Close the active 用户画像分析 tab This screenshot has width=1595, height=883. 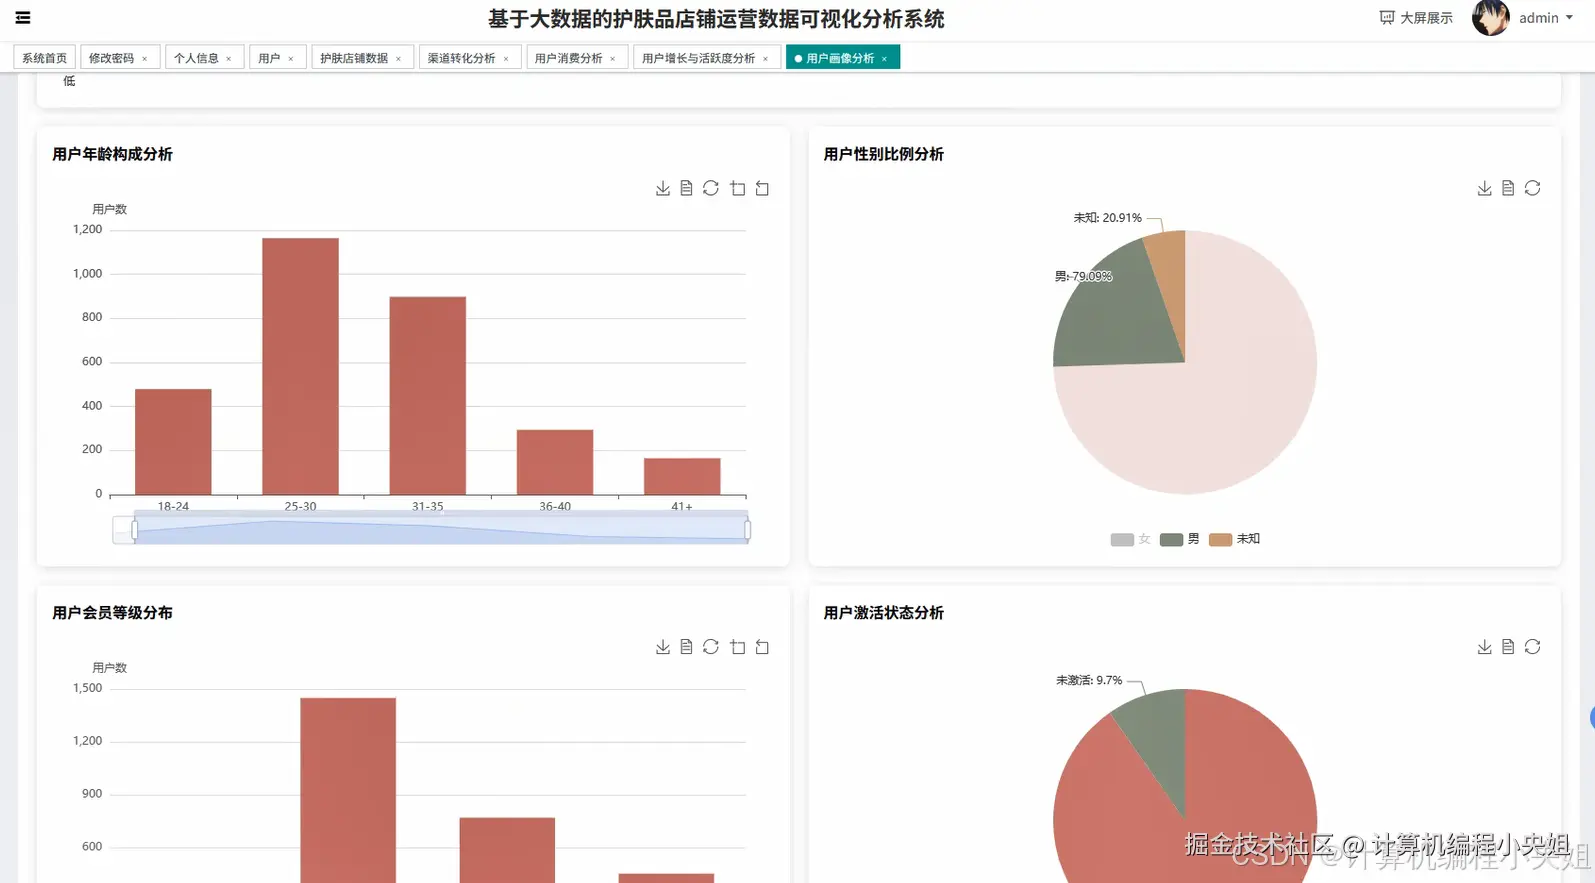tap(885, 59)
